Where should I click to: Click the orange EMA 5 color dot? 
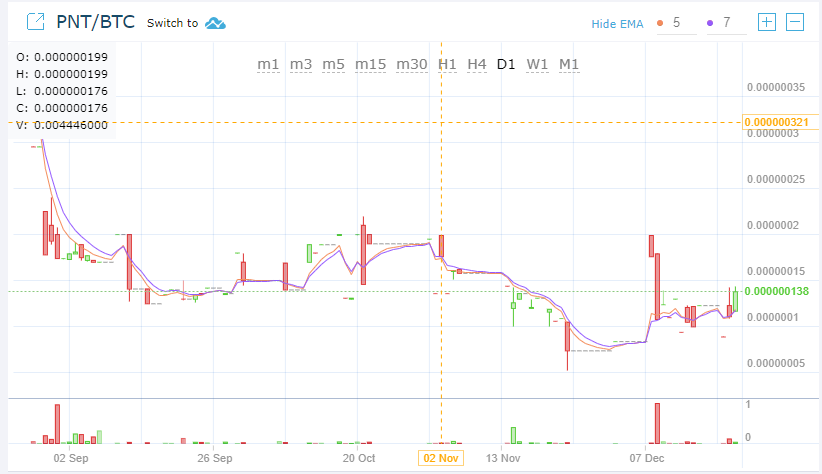tap(659, 22)
